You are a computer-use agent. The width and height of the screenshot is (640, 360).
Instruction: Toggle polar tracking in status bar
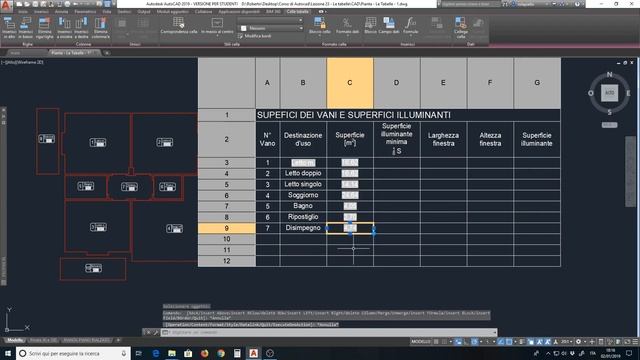point(474,342)
